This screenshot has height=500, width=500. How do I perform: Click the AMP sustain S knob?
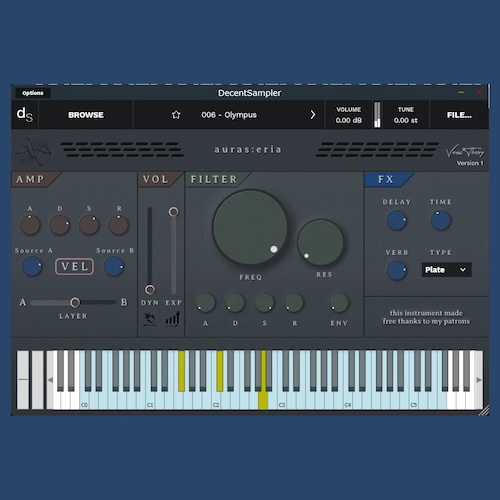(89, 225)
